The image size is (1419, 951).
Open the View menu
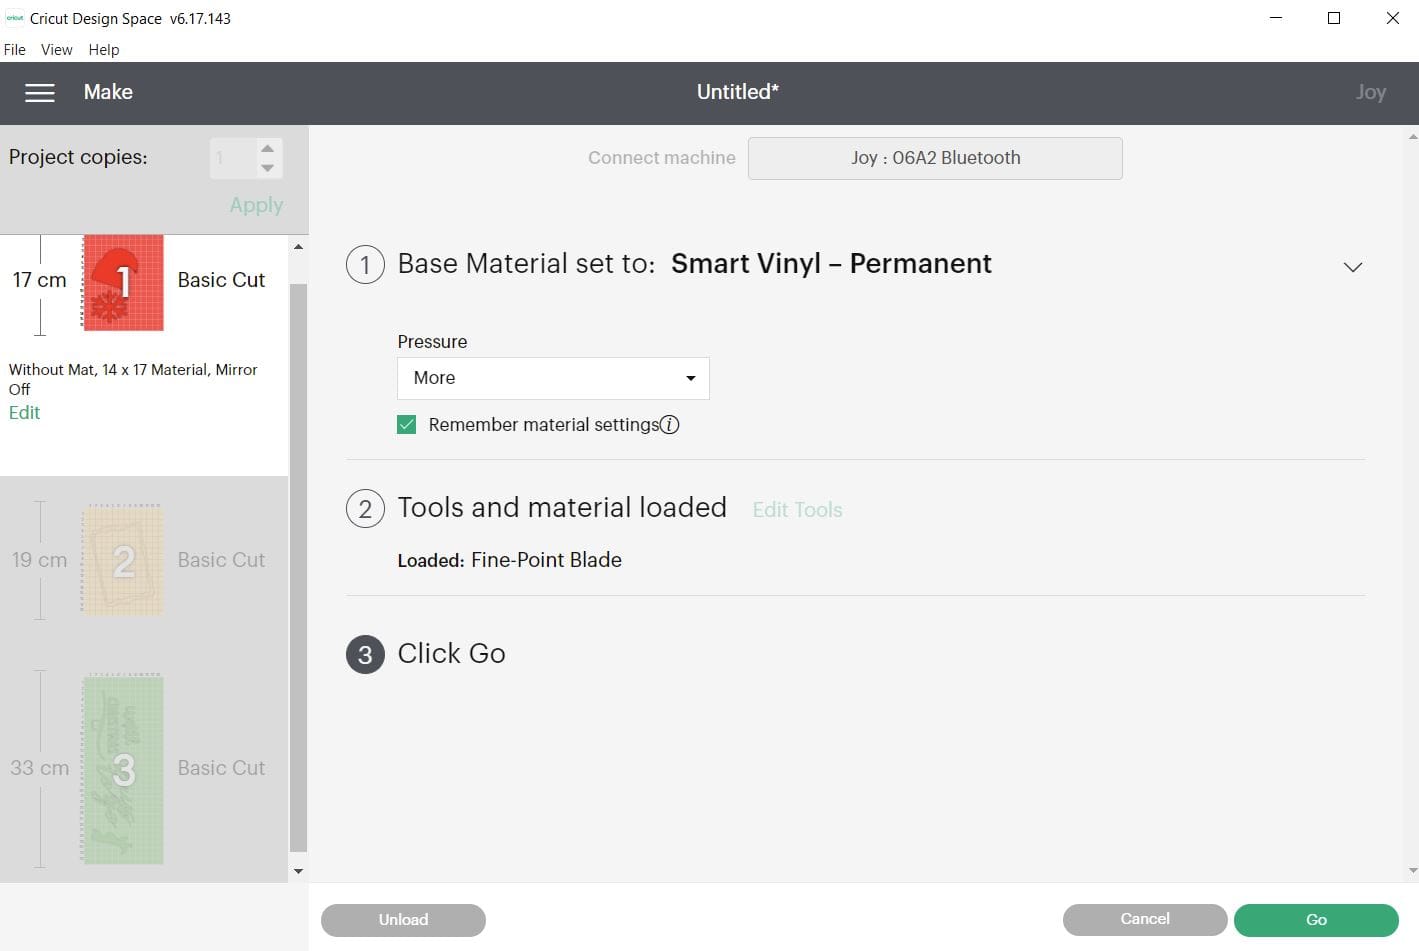(56, 49)
